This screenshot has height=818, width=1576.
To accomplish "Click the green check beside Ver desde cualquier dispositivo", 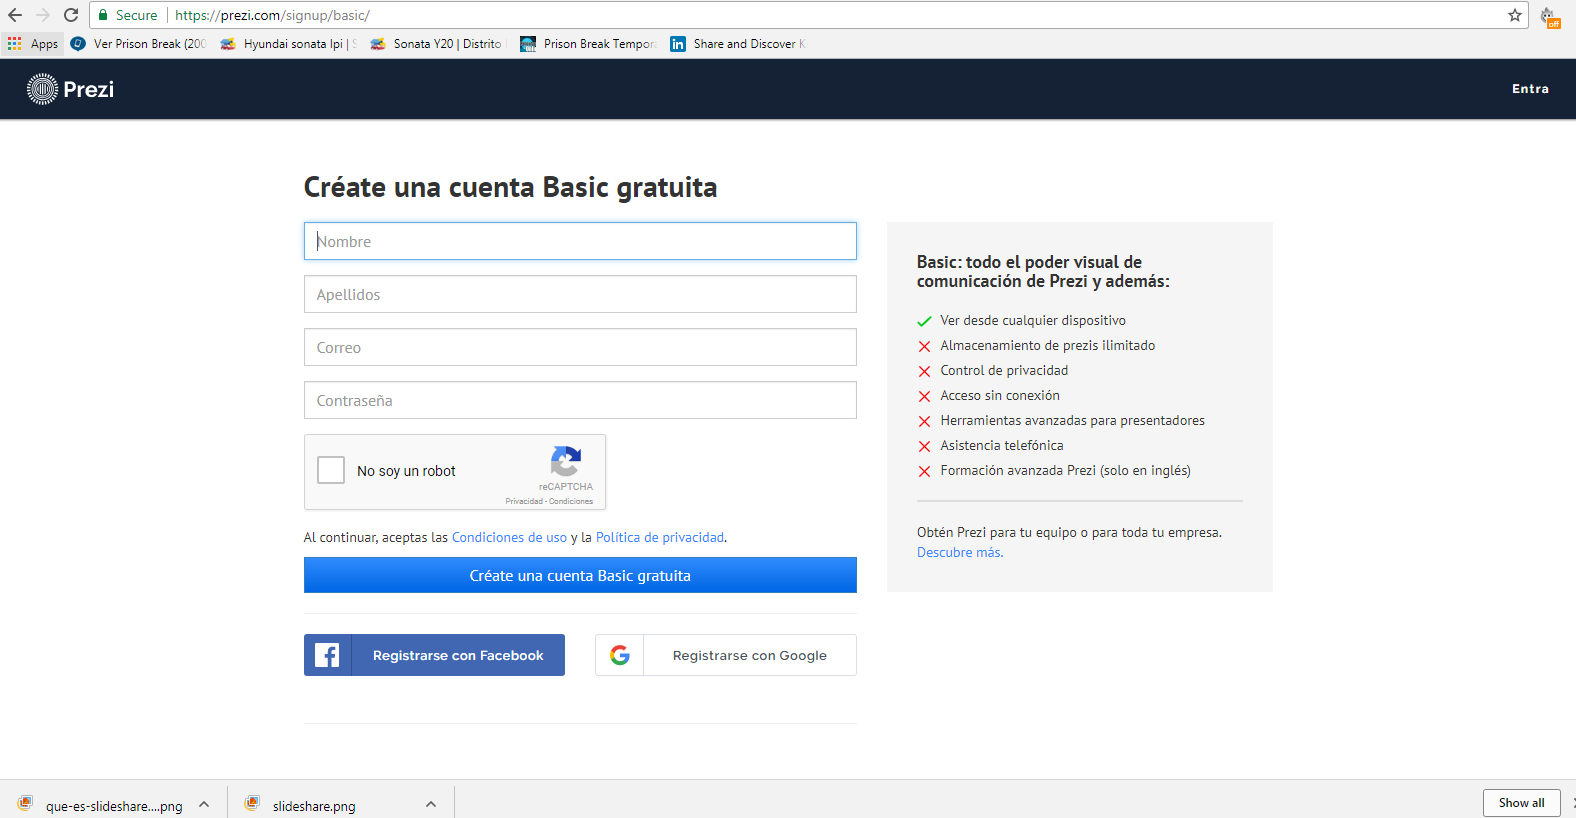I will point(924,321).
